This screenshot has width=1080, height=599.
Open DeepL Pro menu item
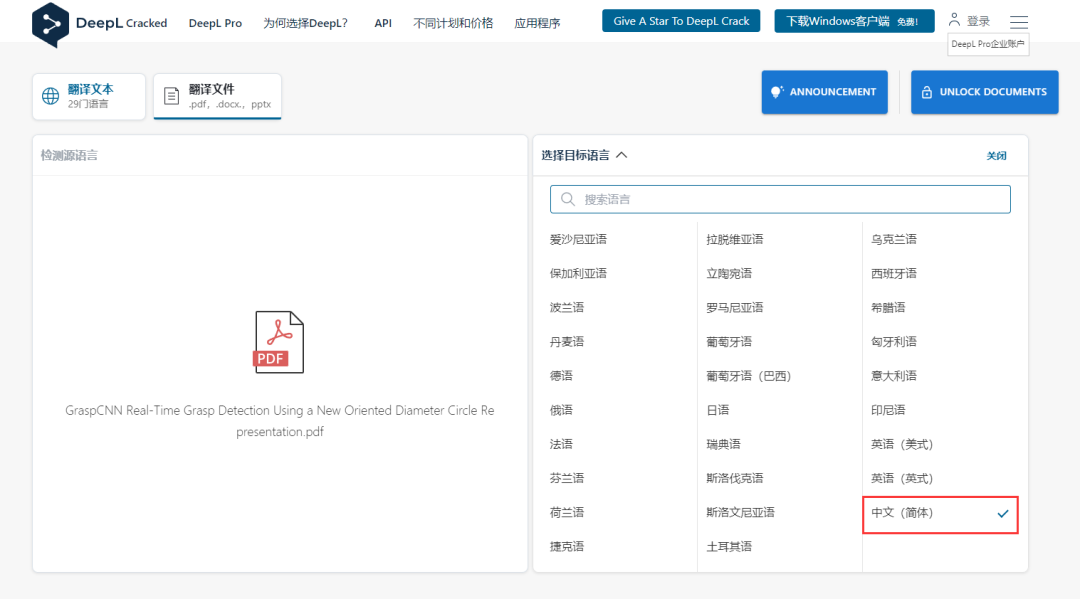coord(215,23)
